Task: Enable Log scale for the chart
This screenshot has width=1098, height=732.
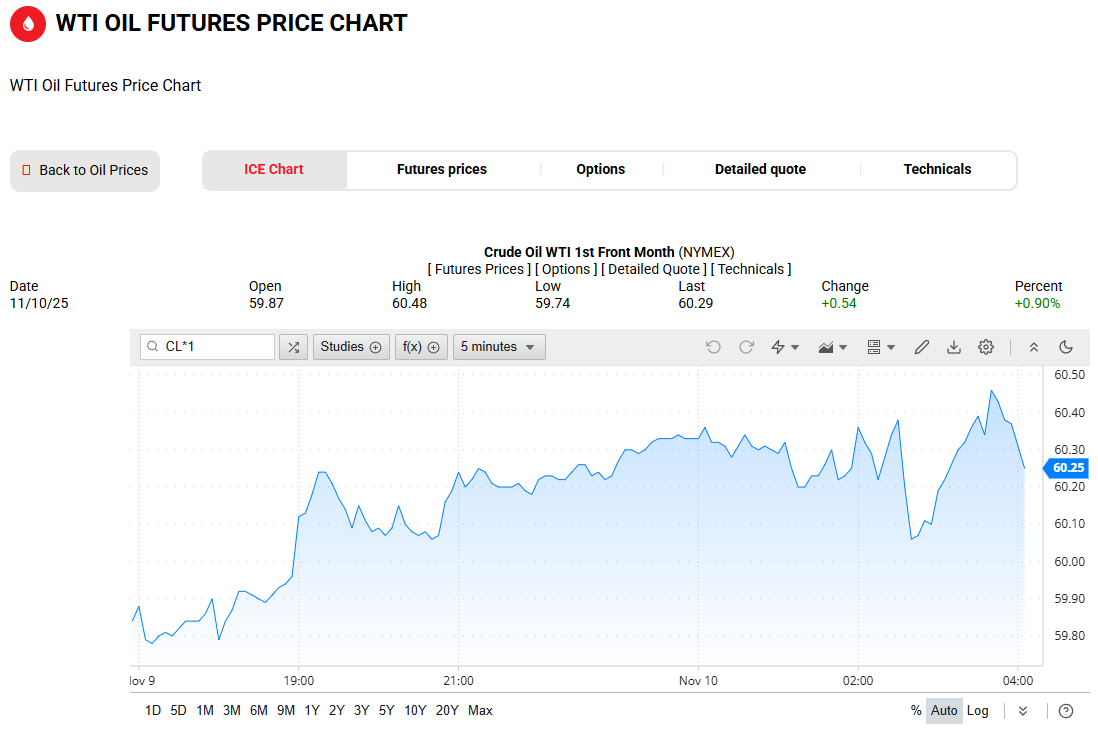Action: point(978,711)
